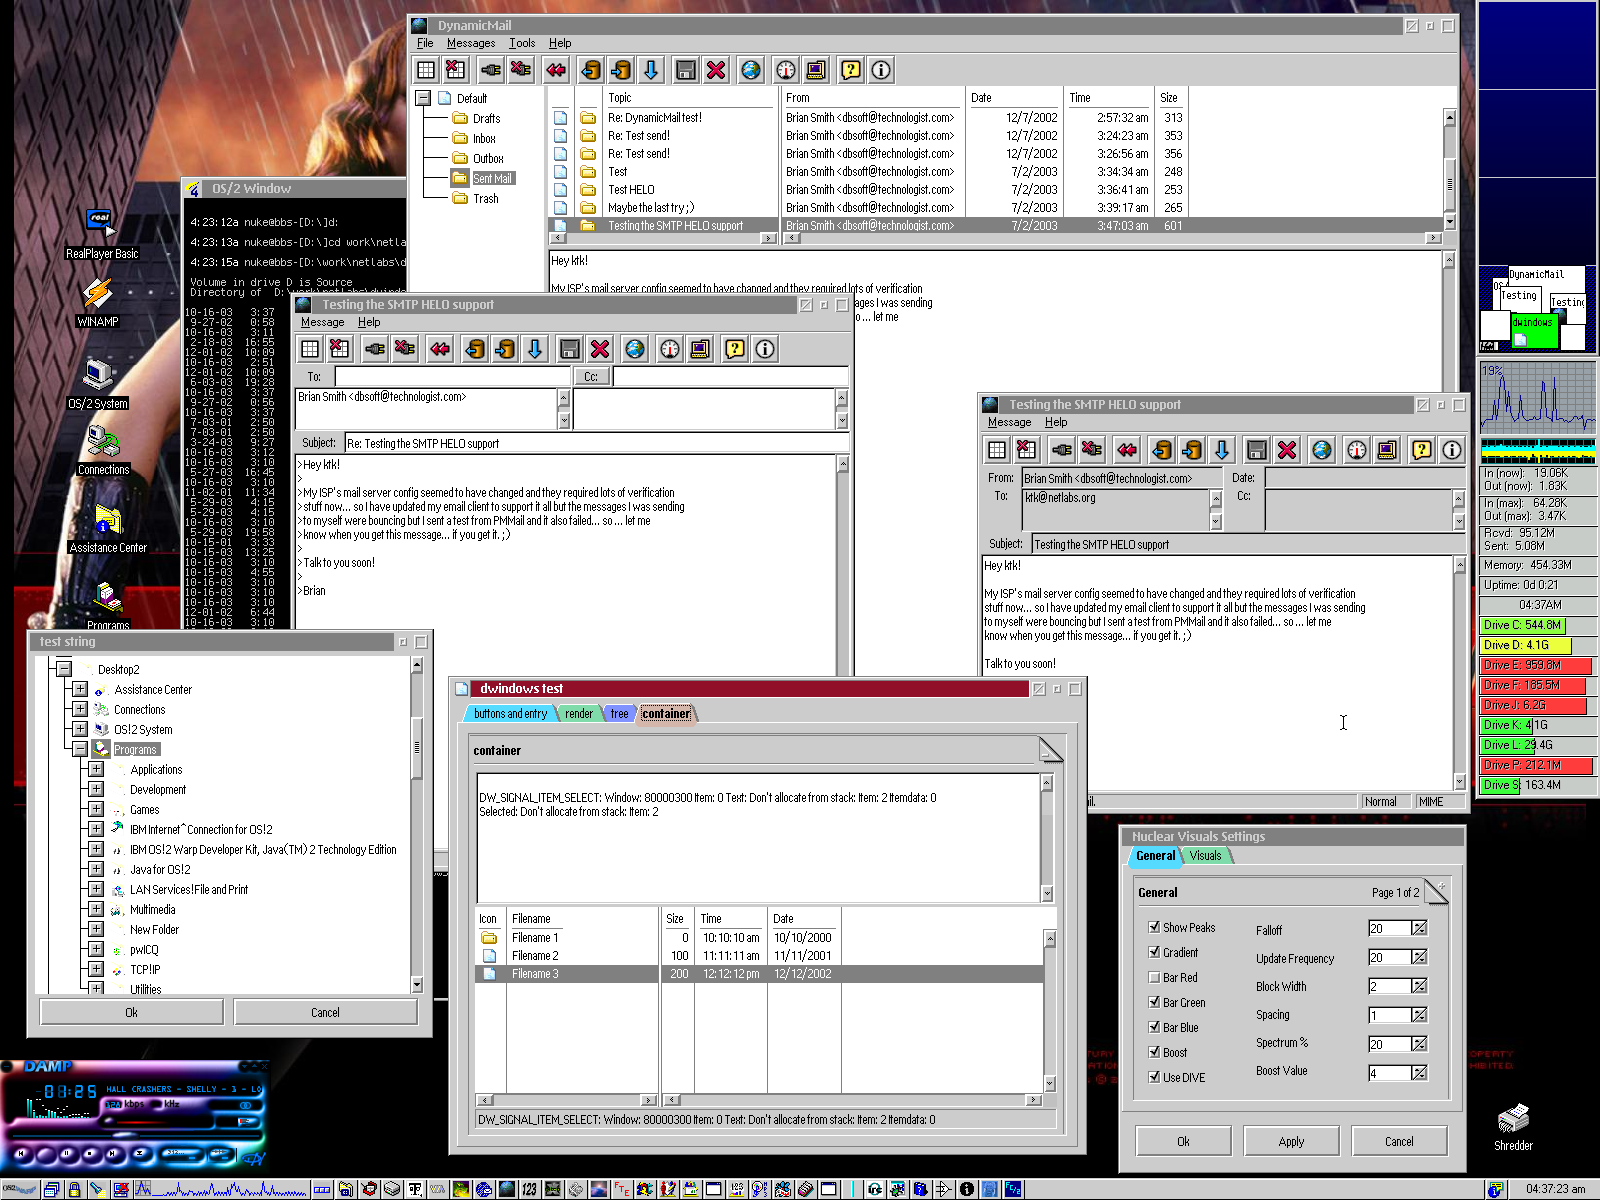Click info icon in netlabs message window toolbar

tap(1452, 450)
